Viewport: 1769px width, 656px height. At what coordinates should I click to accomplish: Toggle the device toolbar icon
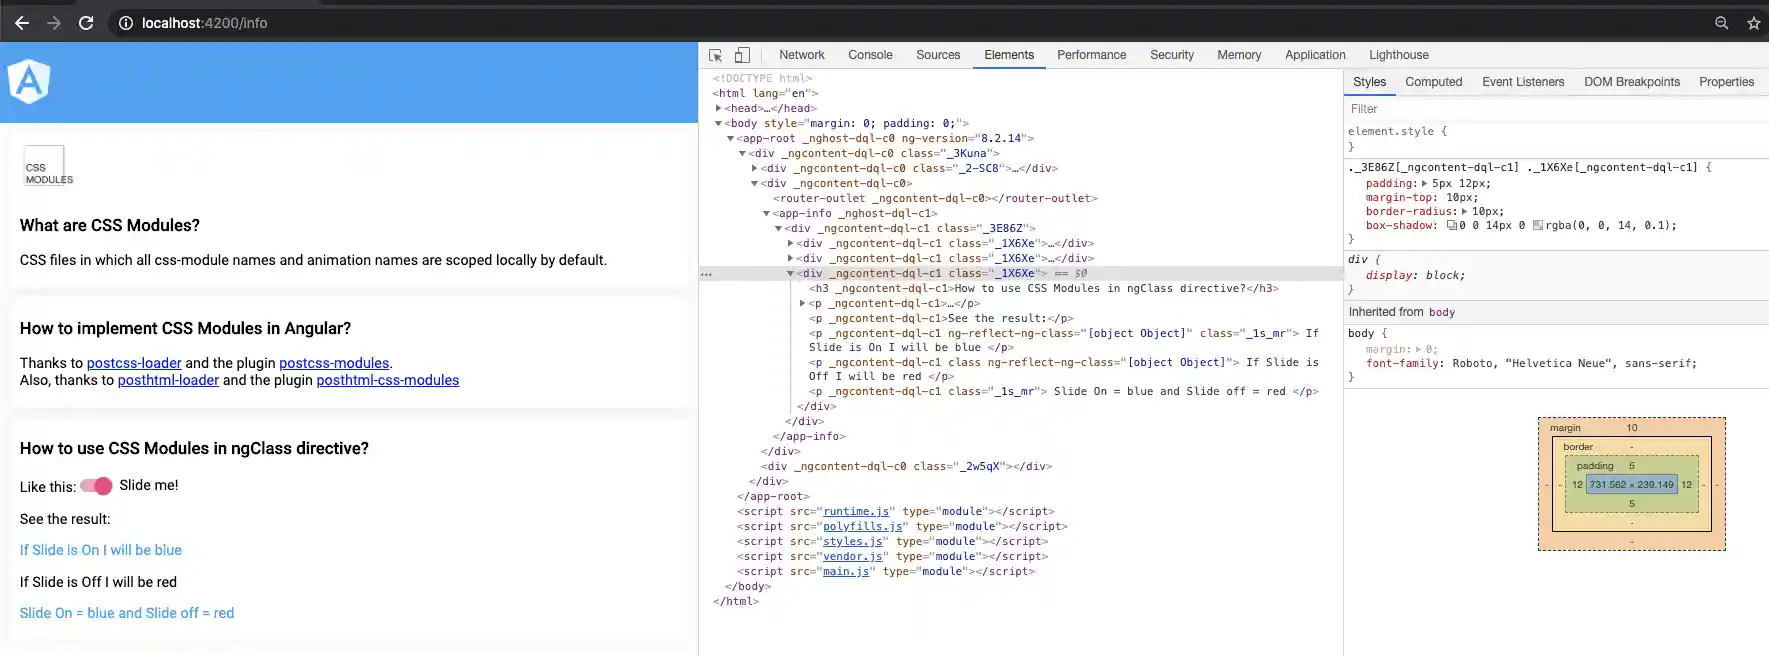tap(742, 56)
